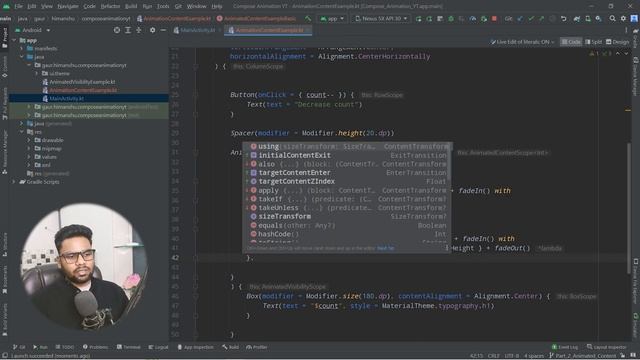This screenshot has height=360, width=640.
Task: Expand the mipmap folder
Action: tap(29, 149)
